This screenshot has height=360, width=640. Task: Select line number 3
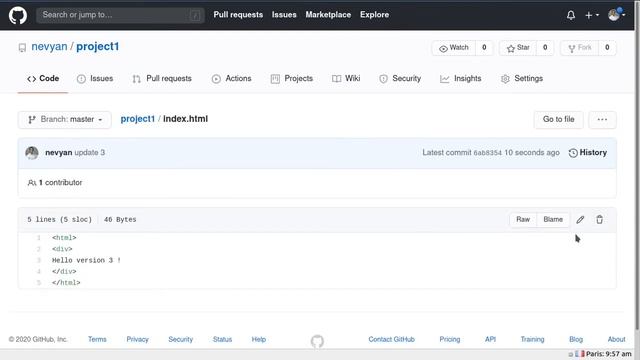pyautogui.click(x=39, y=260)
